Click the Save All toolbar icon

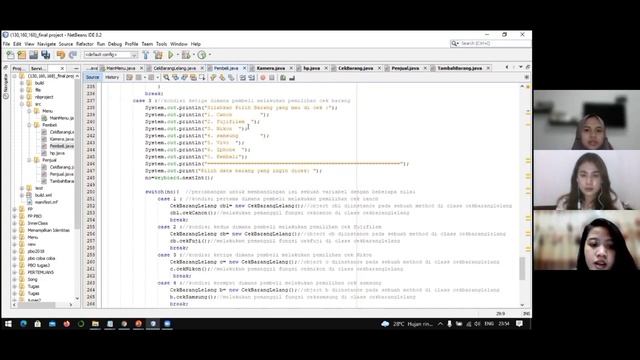[45, 55]
